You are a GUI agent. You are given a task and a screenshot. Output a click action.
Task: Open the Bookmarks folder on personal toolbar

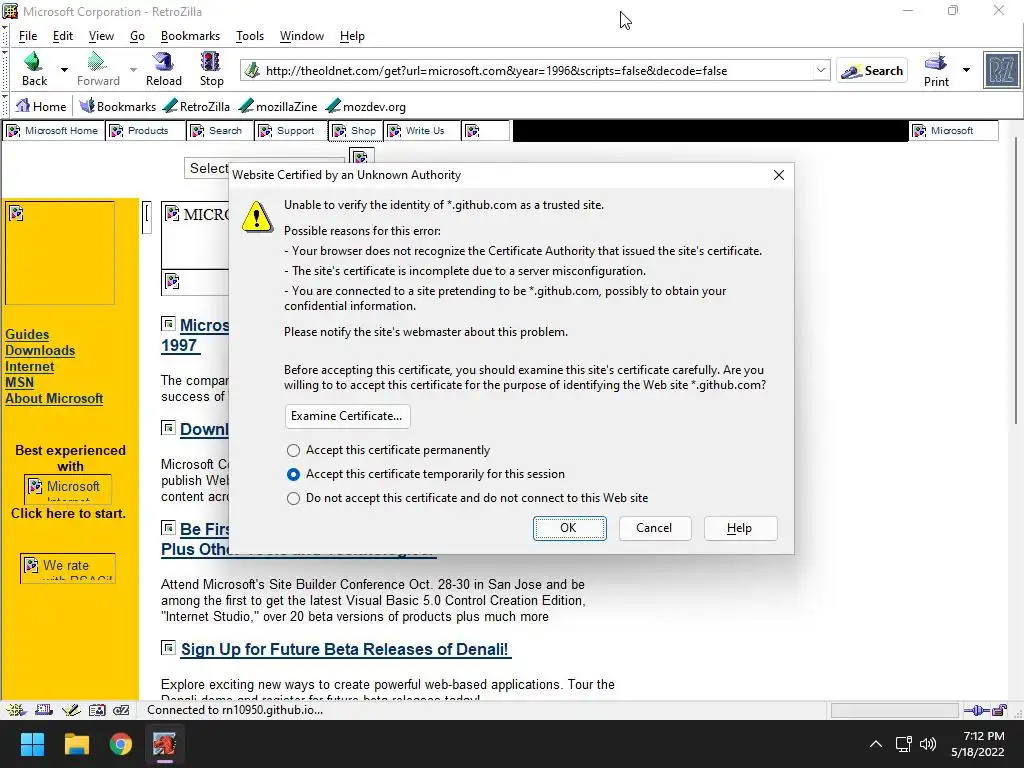tap(118, 106)
